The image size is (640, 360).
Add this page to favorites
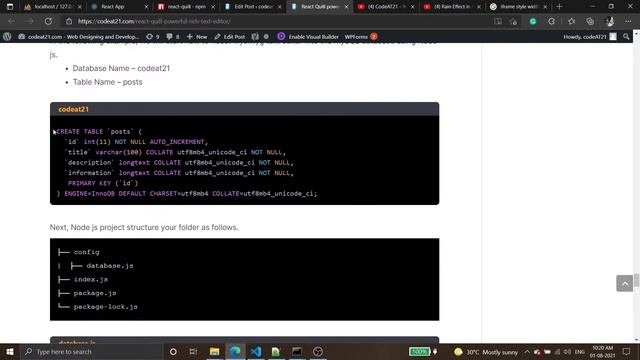(513, 21)
